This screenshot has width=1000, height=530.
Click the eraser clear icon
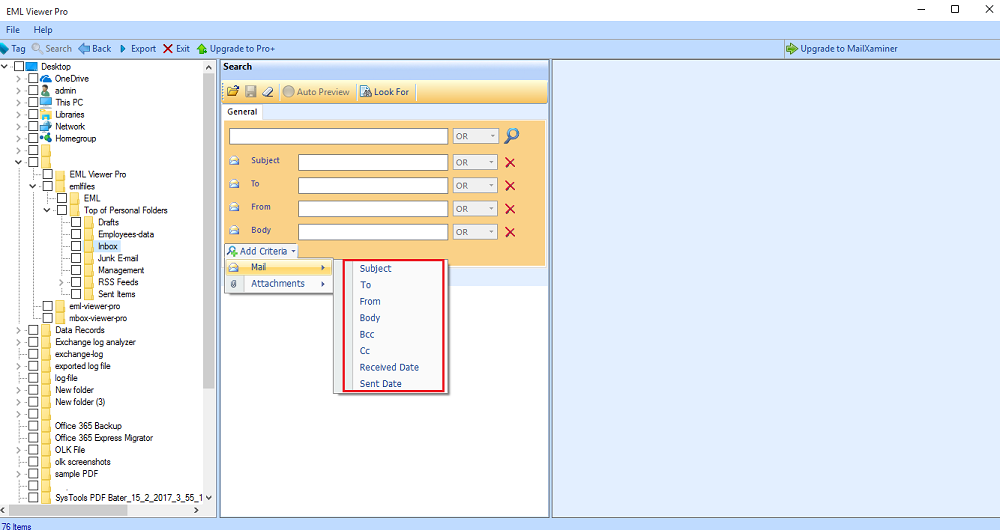coord(268,92)
